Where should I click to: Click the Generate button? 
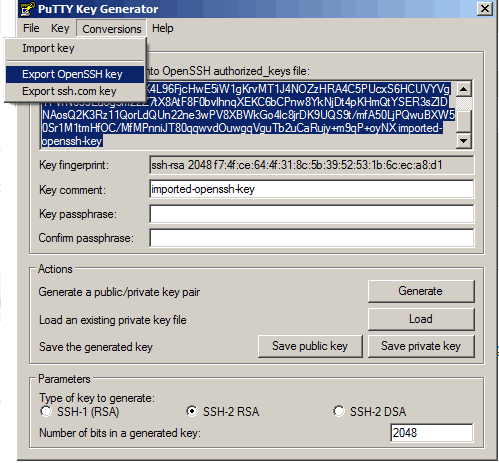tap(421, 291)
